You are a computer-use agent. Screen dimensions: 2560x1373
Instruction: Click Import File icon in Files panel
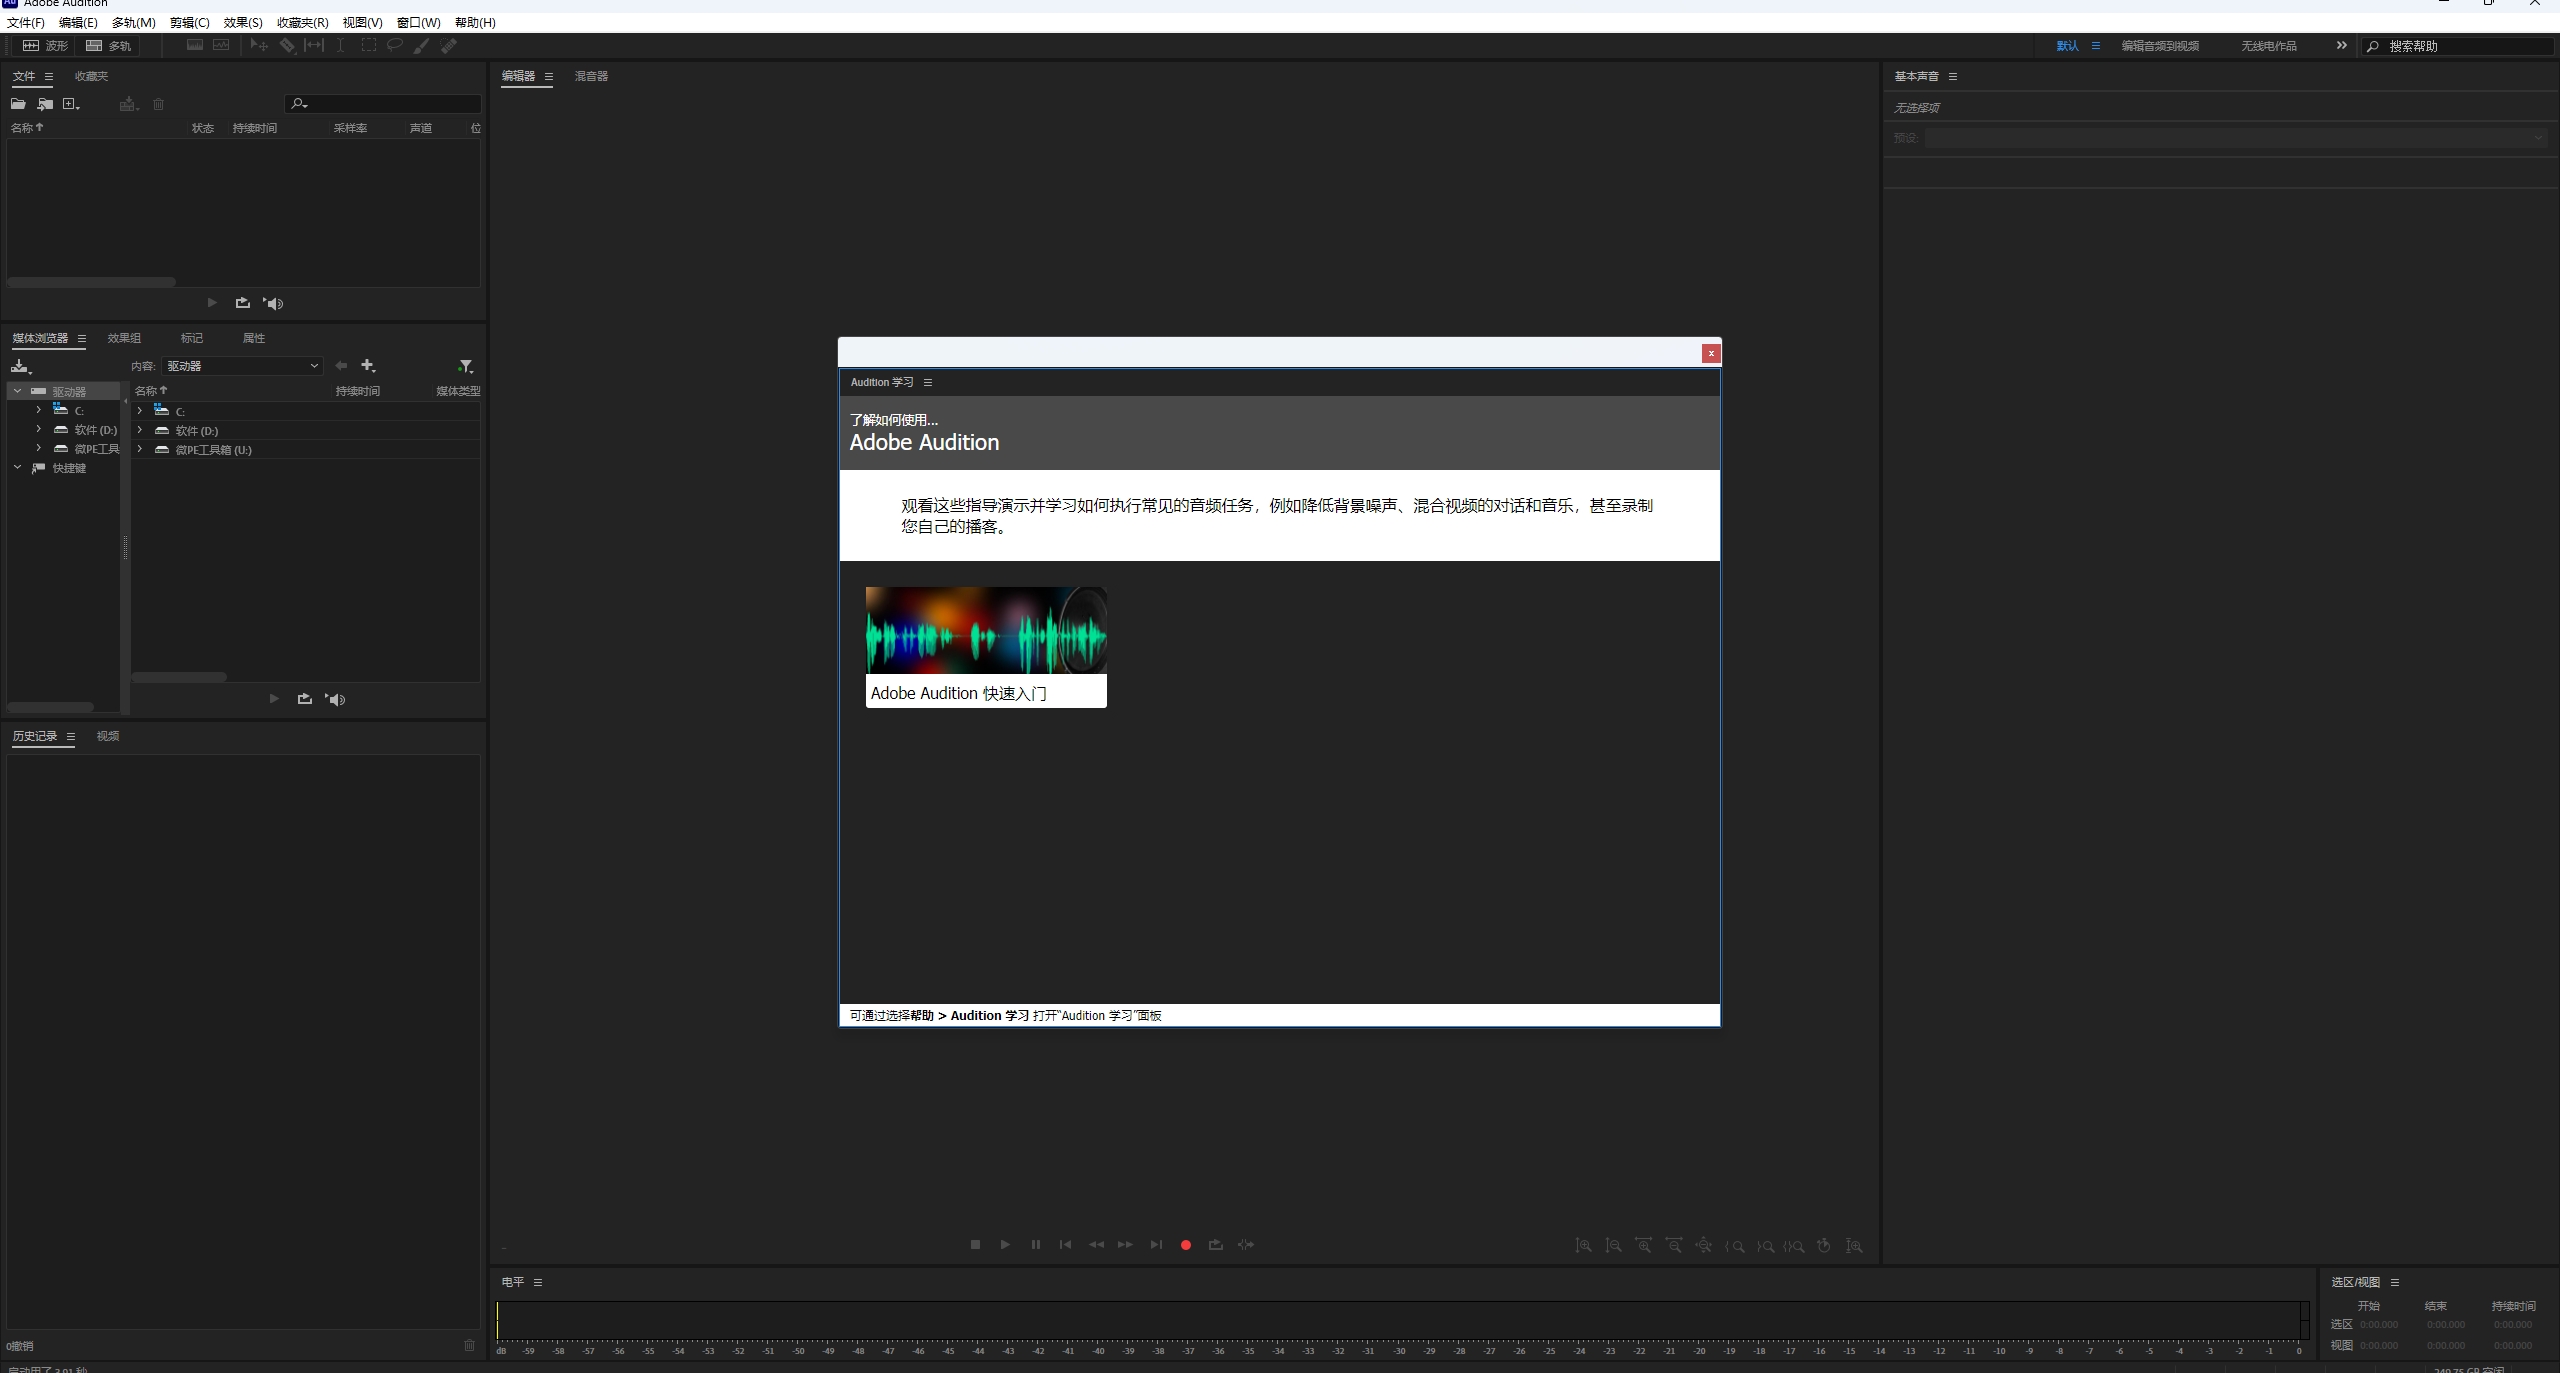45,104
